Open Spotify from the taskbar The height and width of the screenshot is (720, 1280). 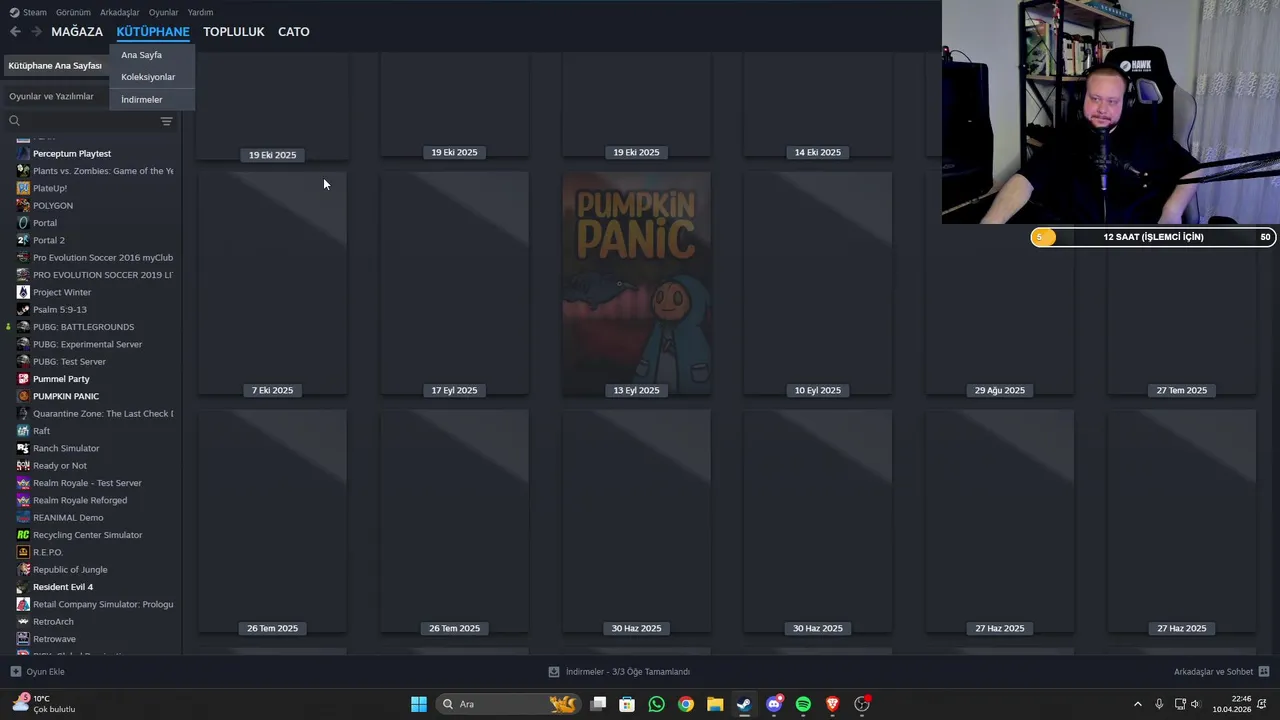803,704
